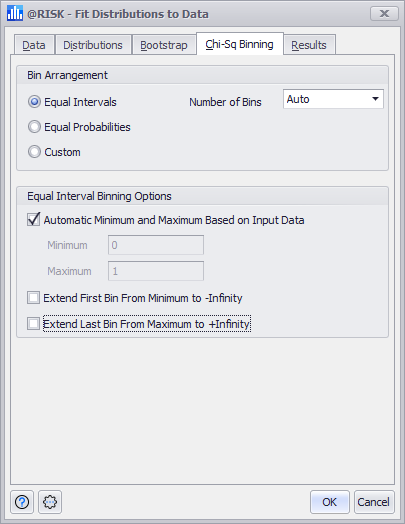The image size is (405, 524).
Task: Click the OK button
Action: coord(330,502)
